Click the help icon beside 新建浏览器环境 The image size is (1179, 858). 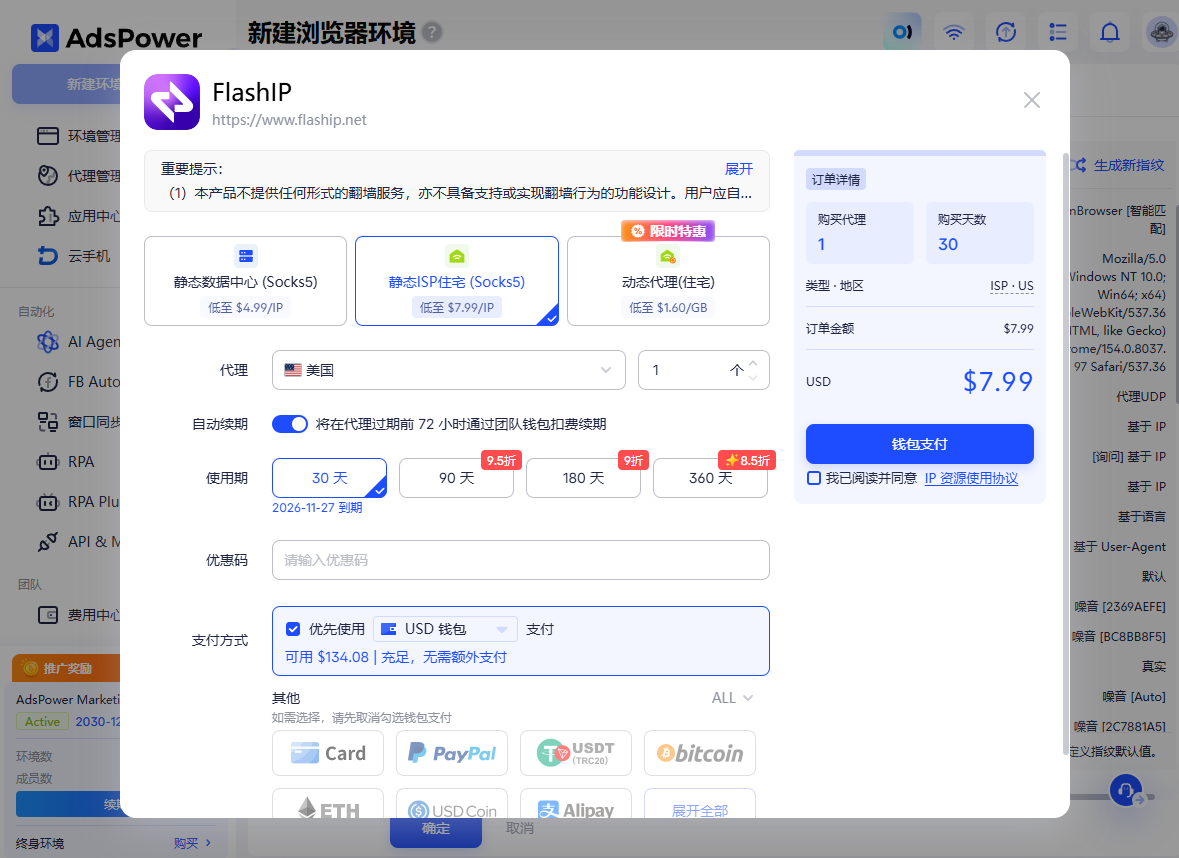(x=432, y=32)
